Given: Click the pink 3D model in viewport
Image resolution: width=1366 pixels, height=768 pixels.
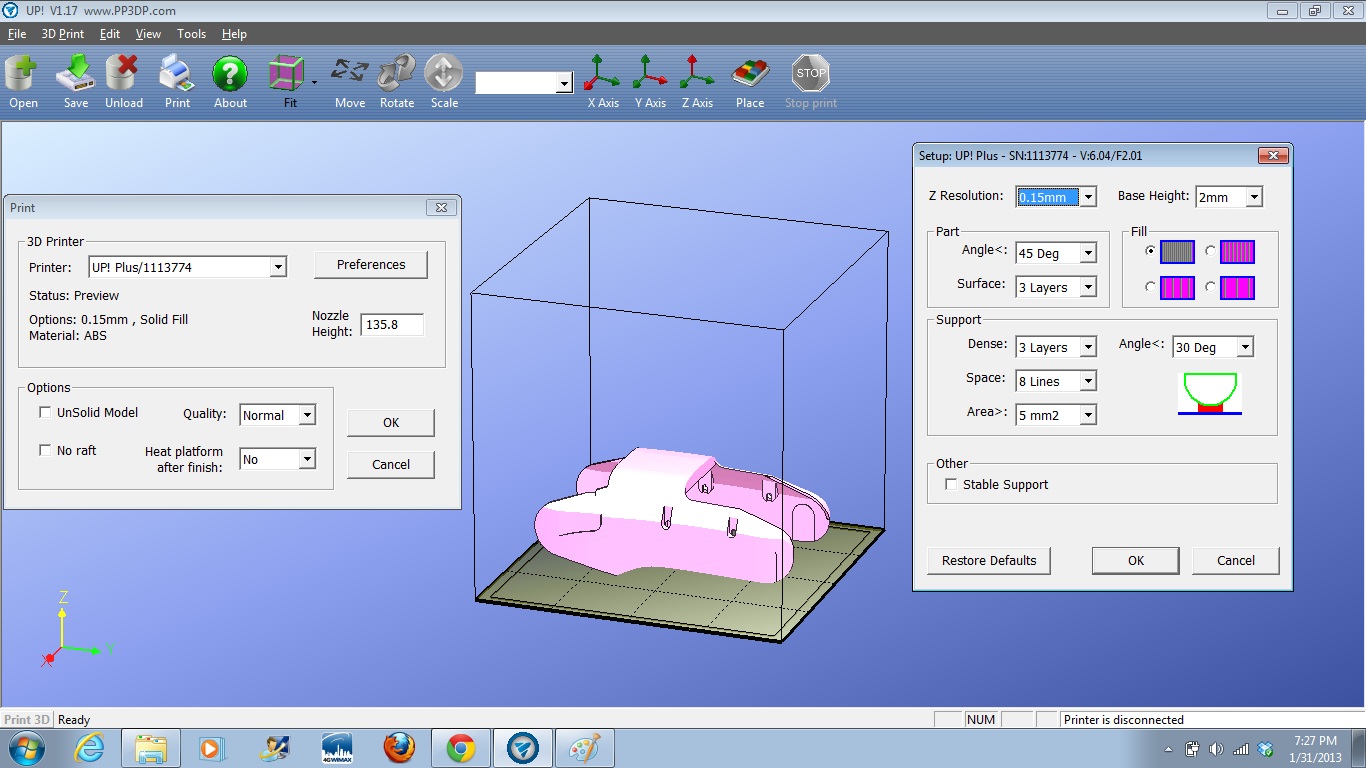Looking at the screenshot, I should 680,515.
